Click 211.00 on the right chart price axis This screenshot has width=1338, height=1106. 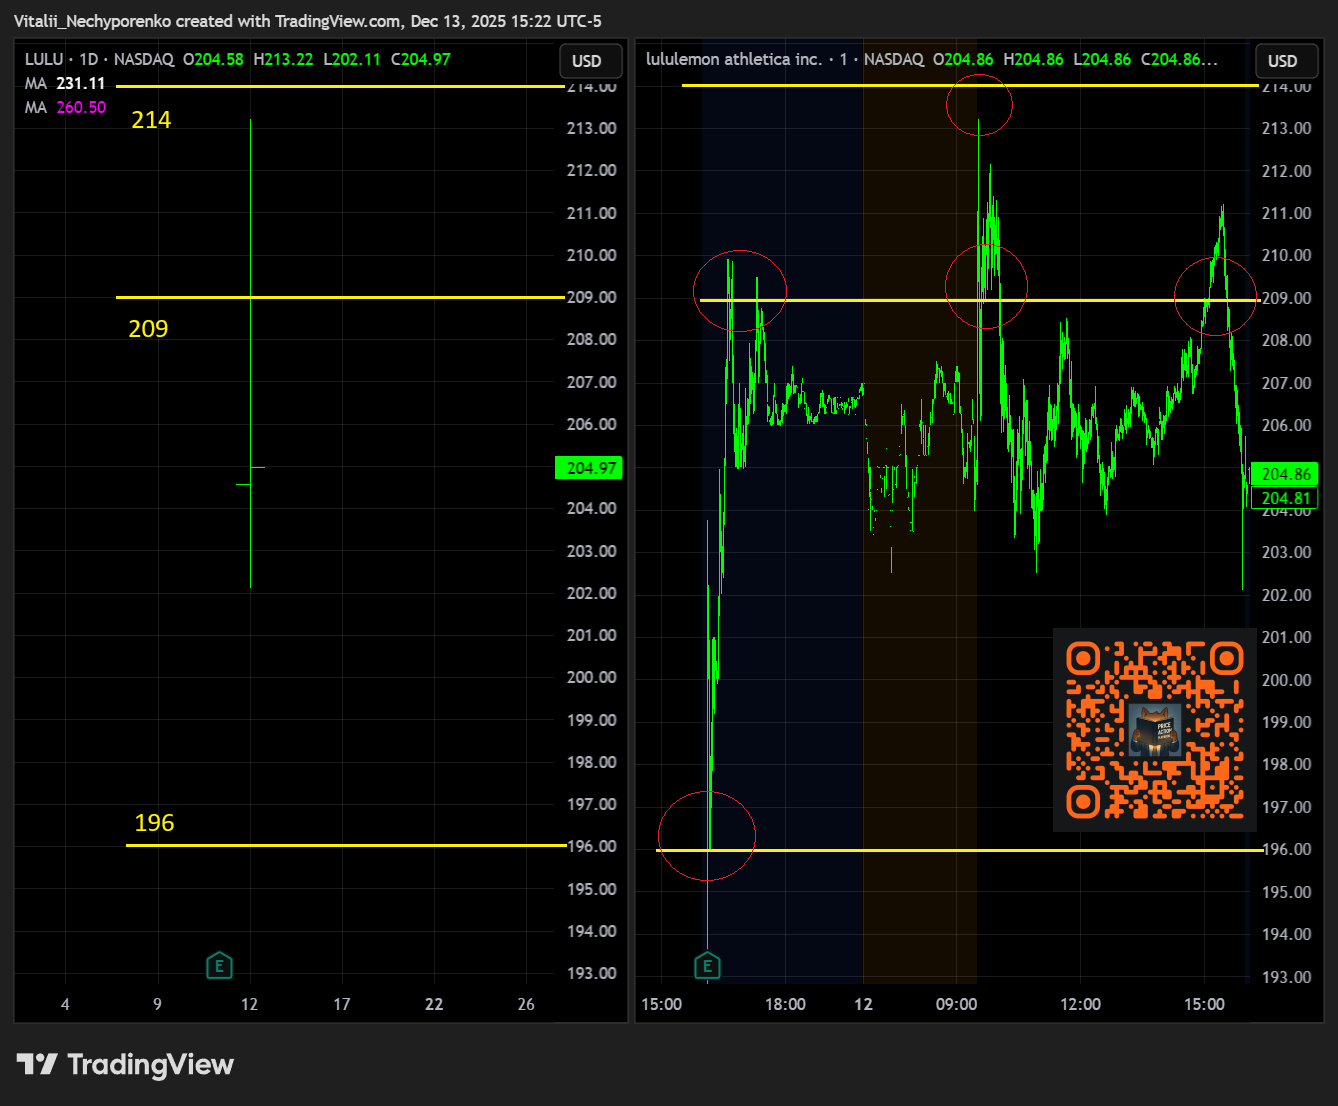click(1286, 213)
